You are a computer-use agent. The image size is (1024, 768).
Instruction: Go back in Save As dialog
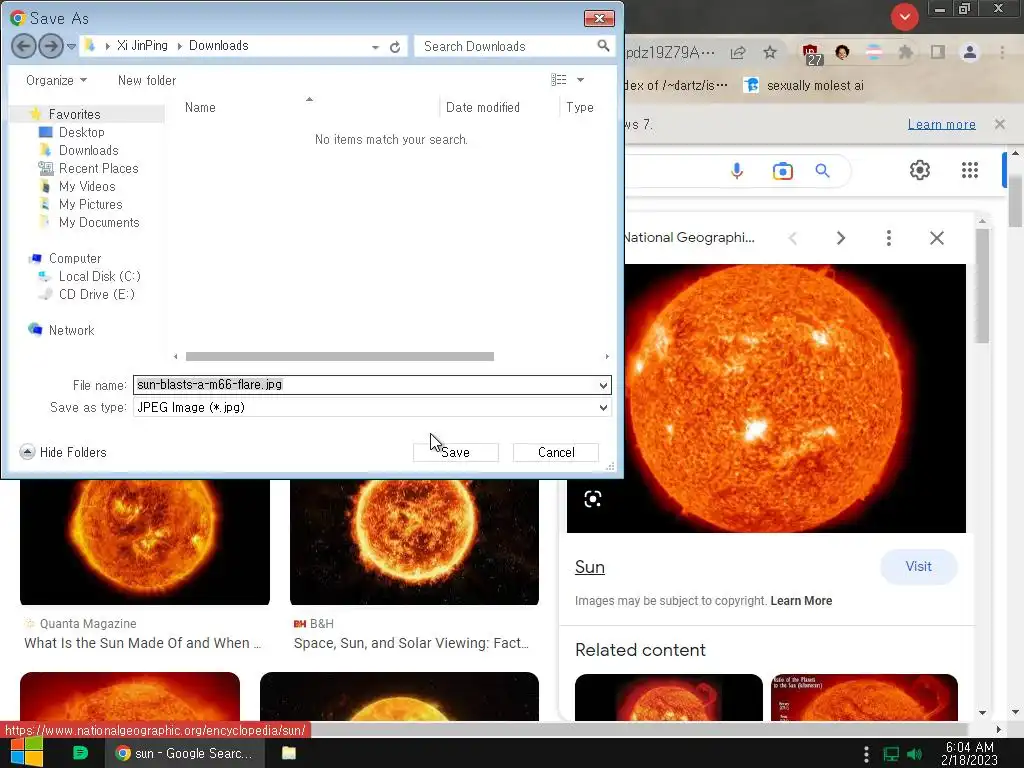(x=24, y=46)
